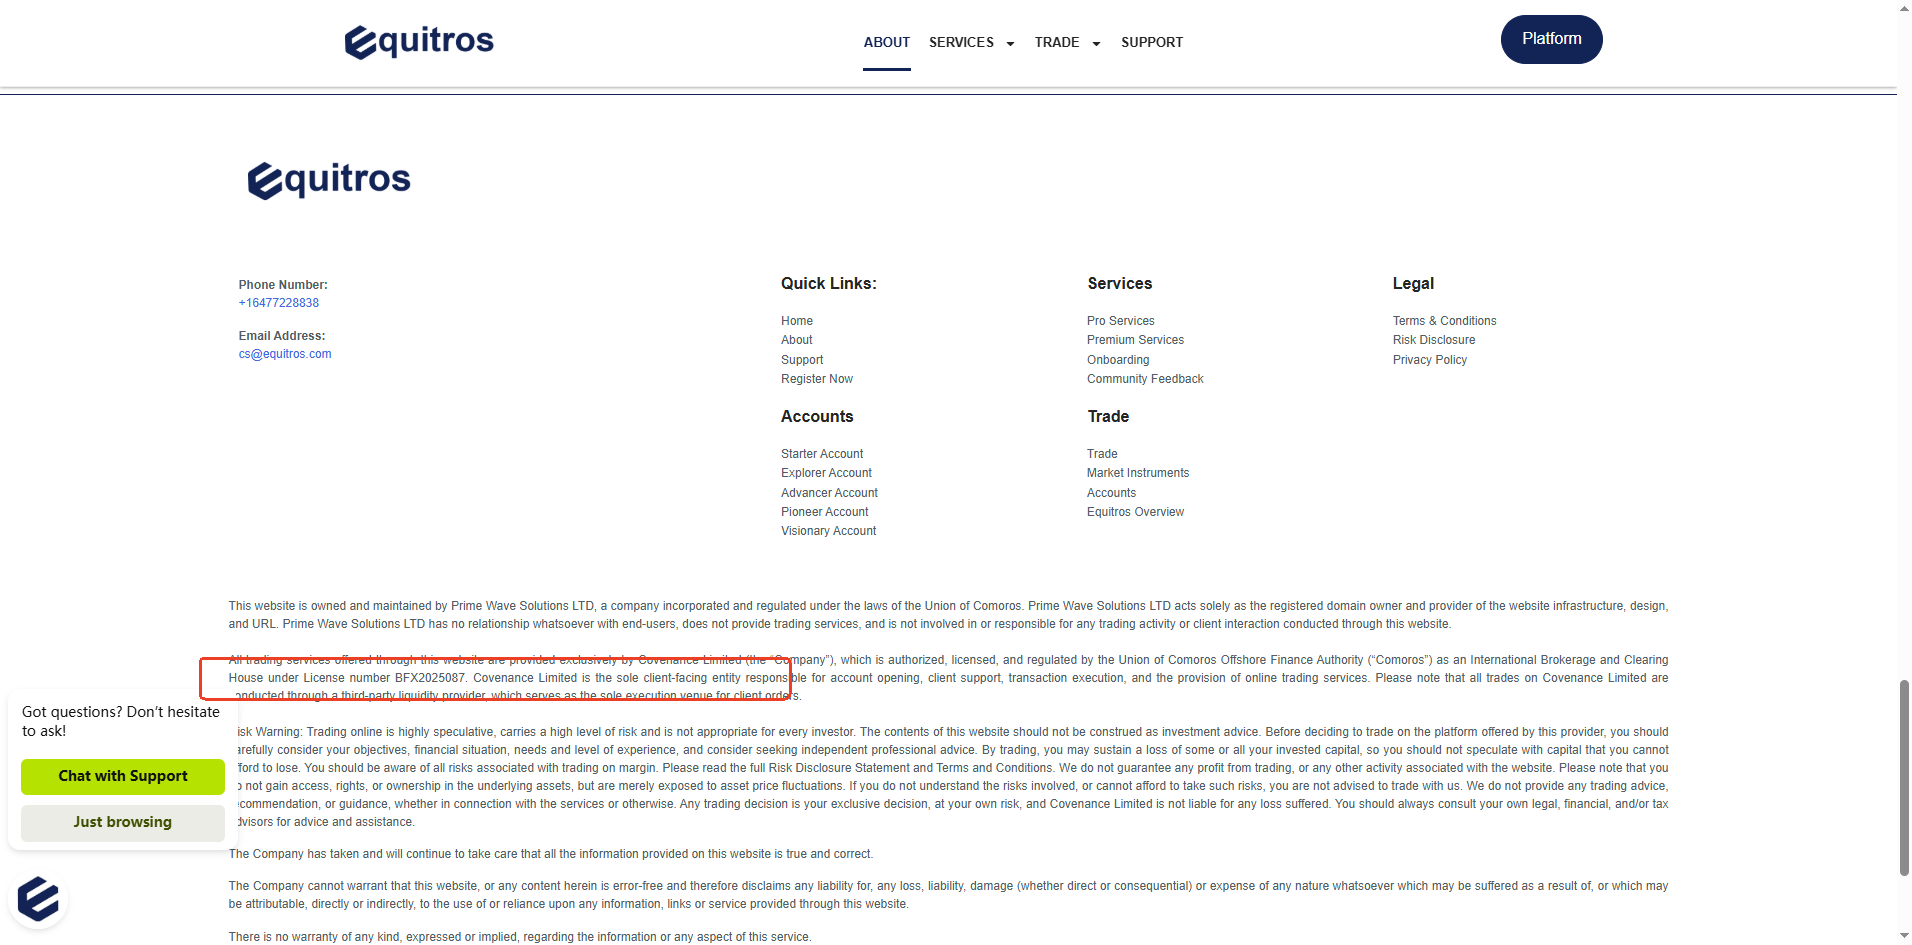Screen dimensions: 1912x945
Task: Expand the SERVICES dropdown arrow
Action: [x=1010, y=44]
